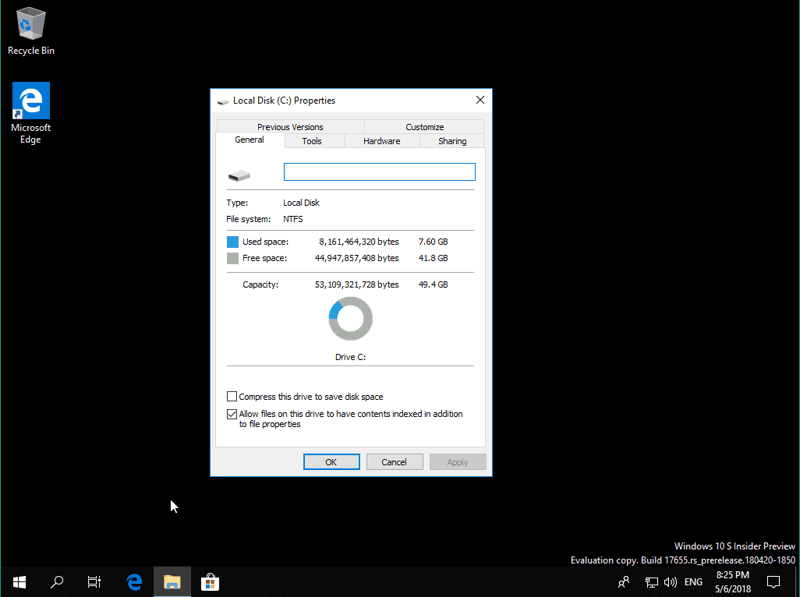Screen dimensions: 800x597
Task: Launch Edge from the taskbar
Action: 134,582
